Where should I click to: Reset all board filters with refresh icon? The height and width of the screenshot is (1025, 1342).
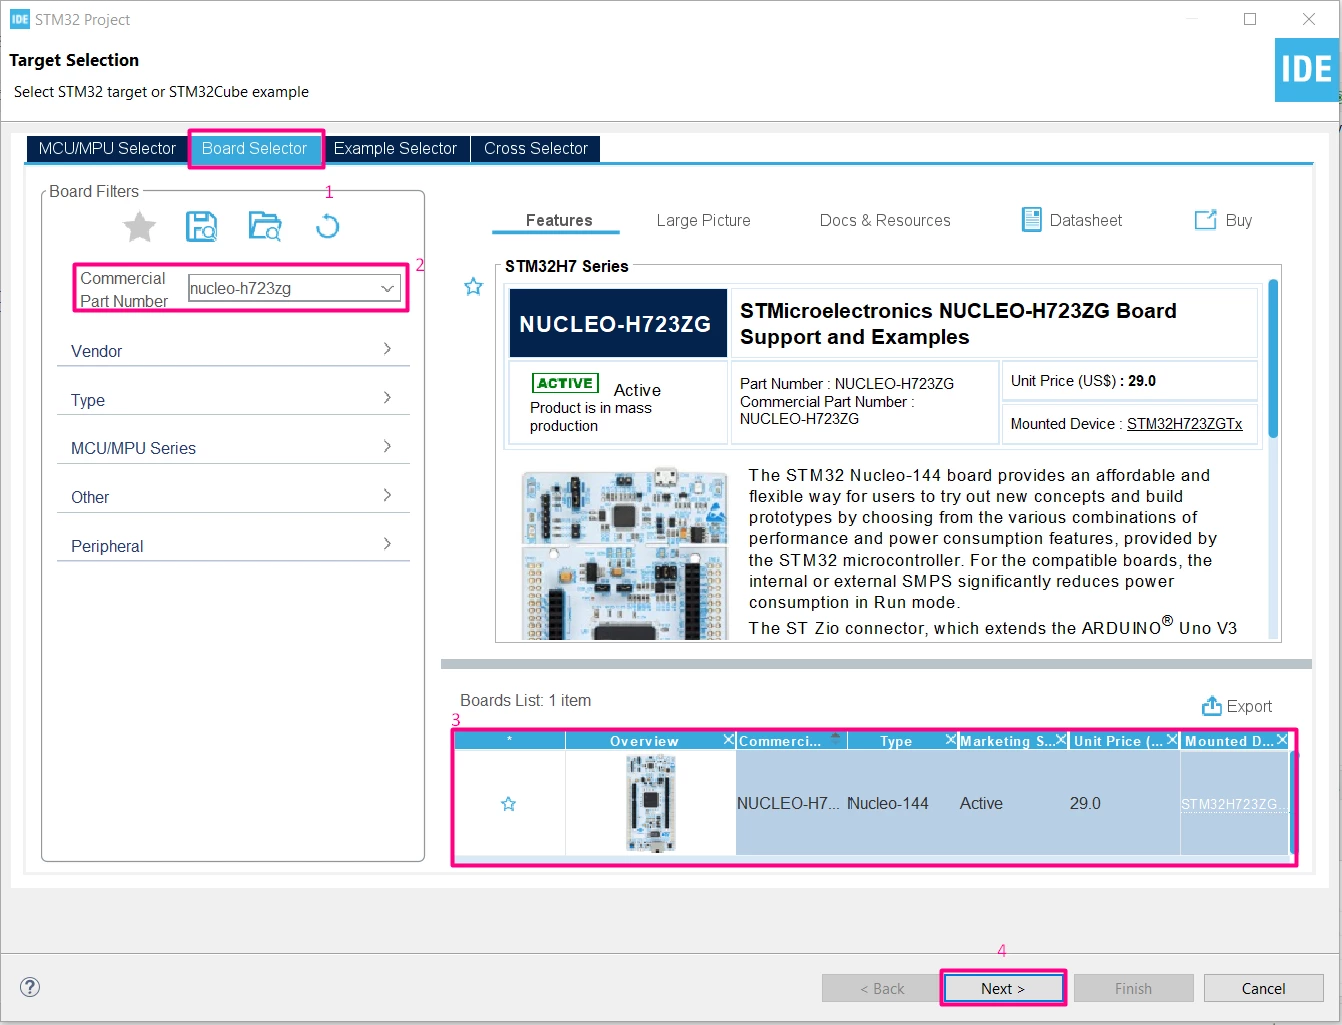[327, 226]
